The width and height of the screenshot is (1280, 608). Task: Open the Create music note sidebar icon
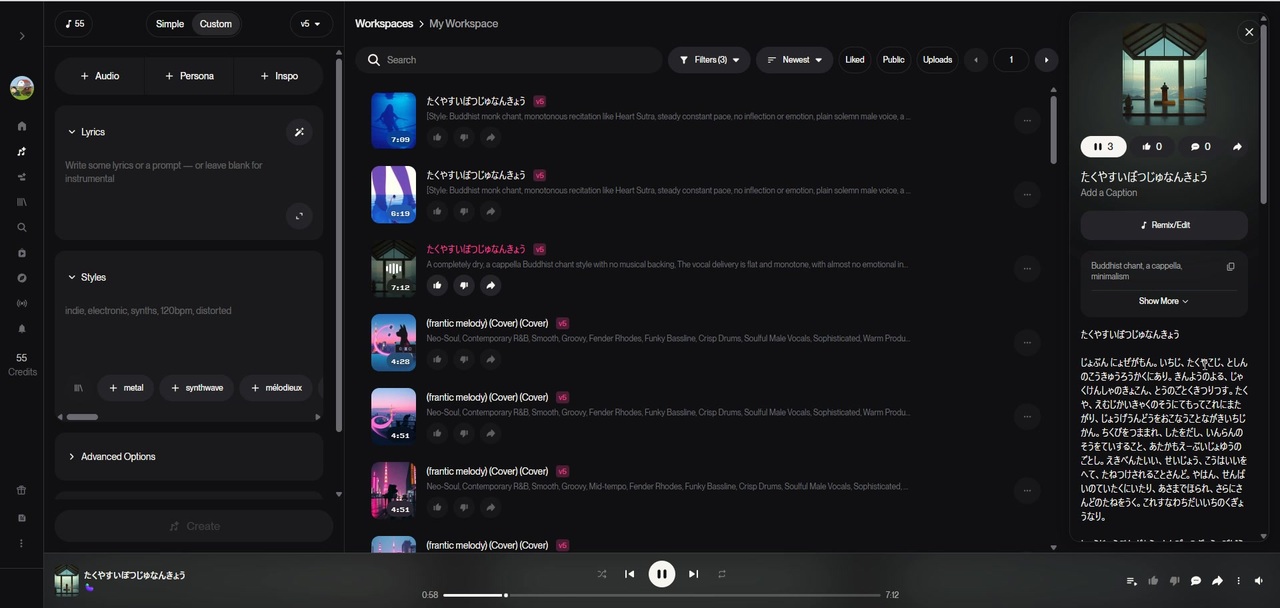click(22, 152)
